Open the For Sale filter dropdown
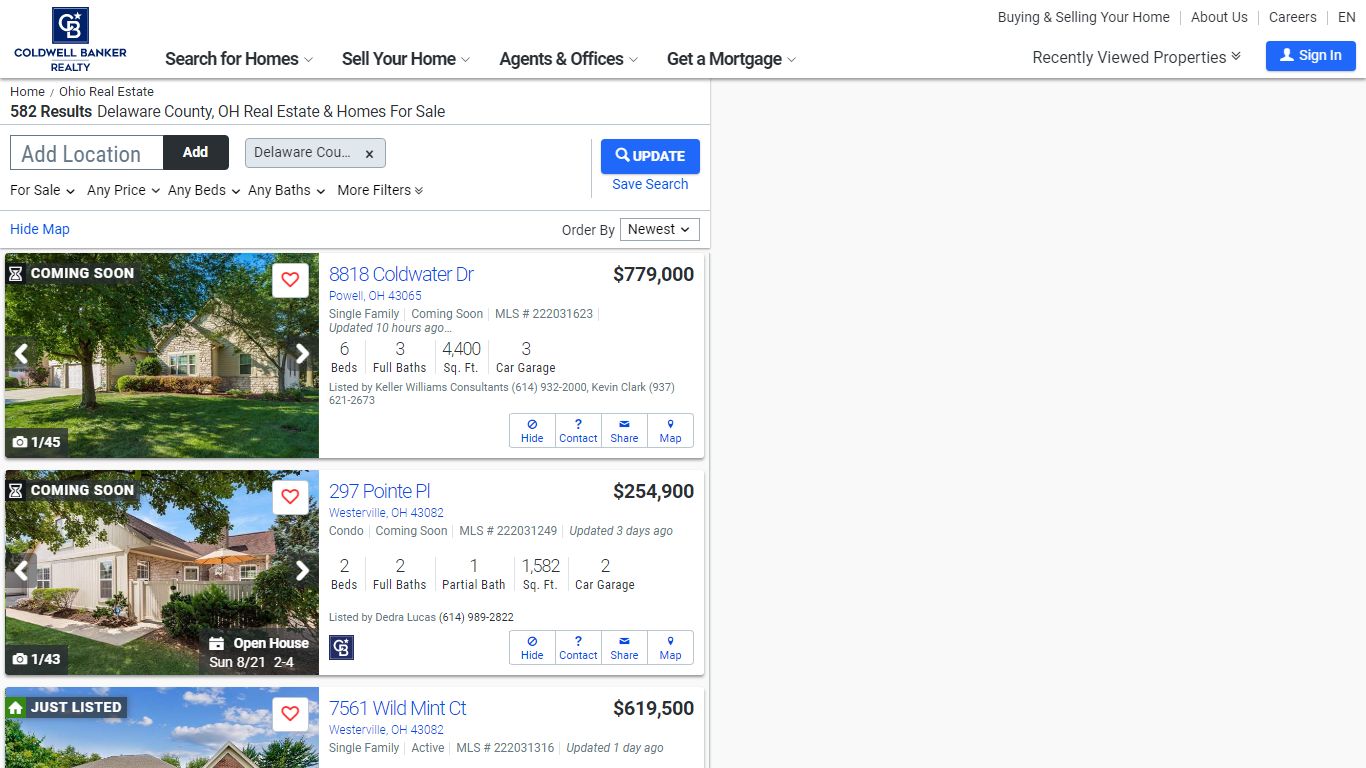This screenshot has width=1366, height=768. click(42, 190)
